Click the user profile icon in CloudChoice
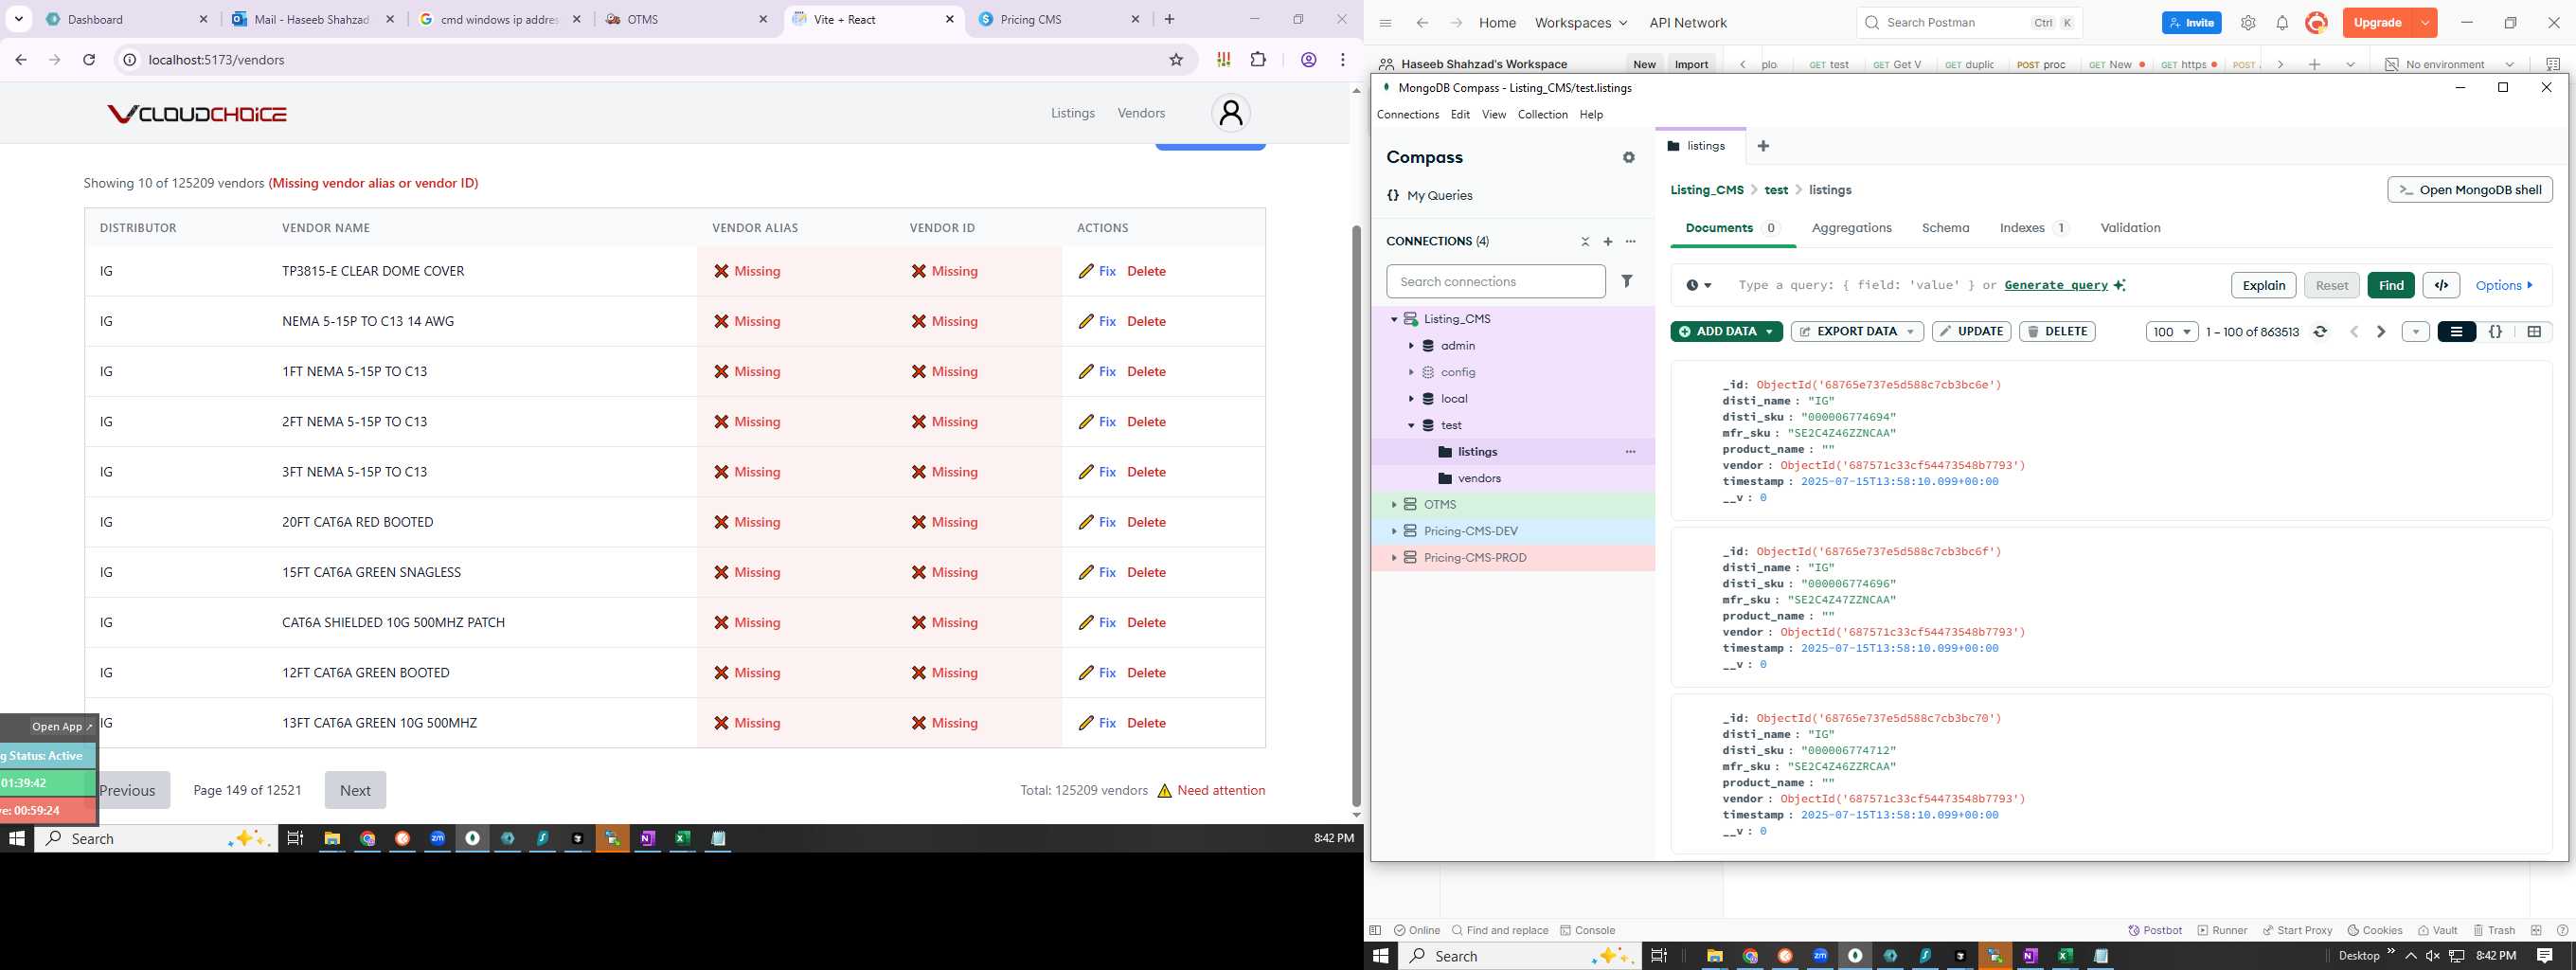The height and width of the screenshot is (970, 2576). pos(1231,113)
